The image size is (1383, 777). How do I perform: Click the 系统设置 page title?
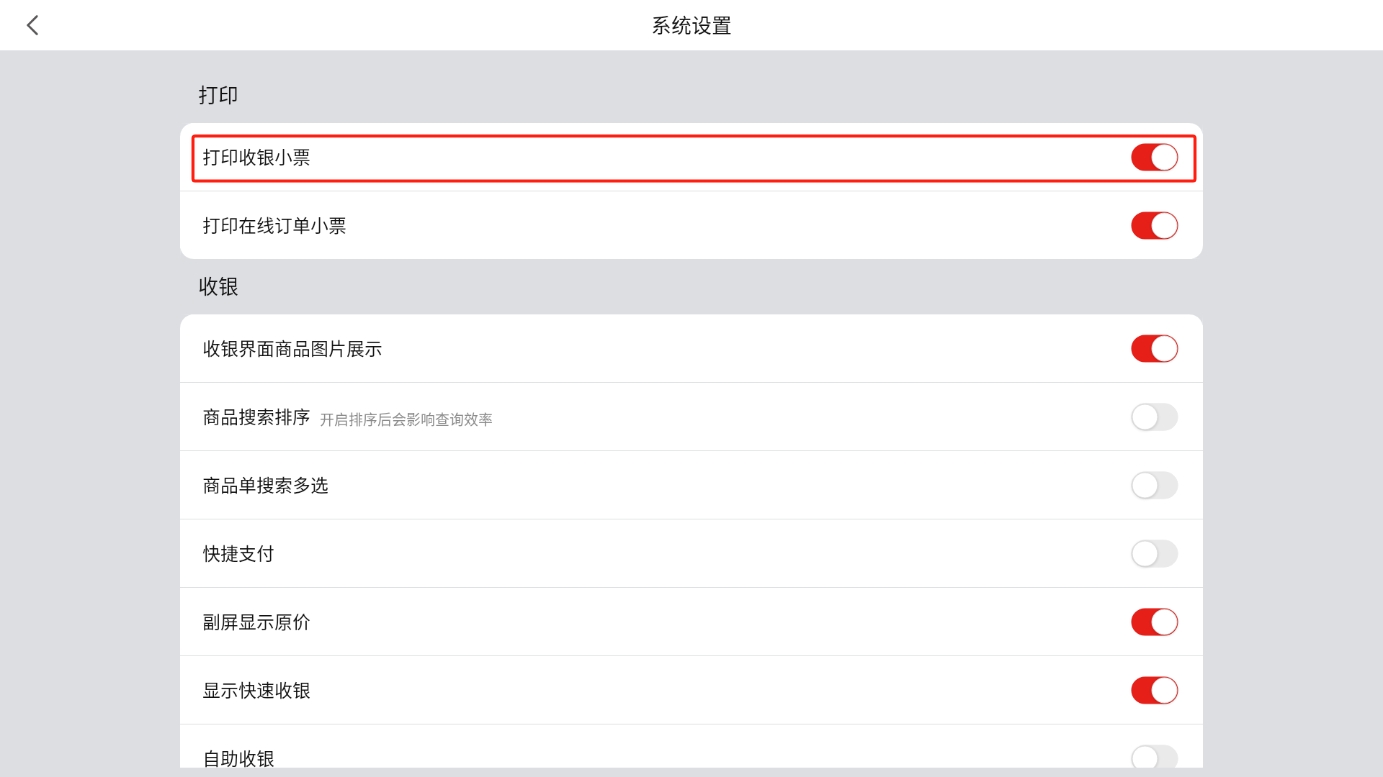[x=691, y=26]
